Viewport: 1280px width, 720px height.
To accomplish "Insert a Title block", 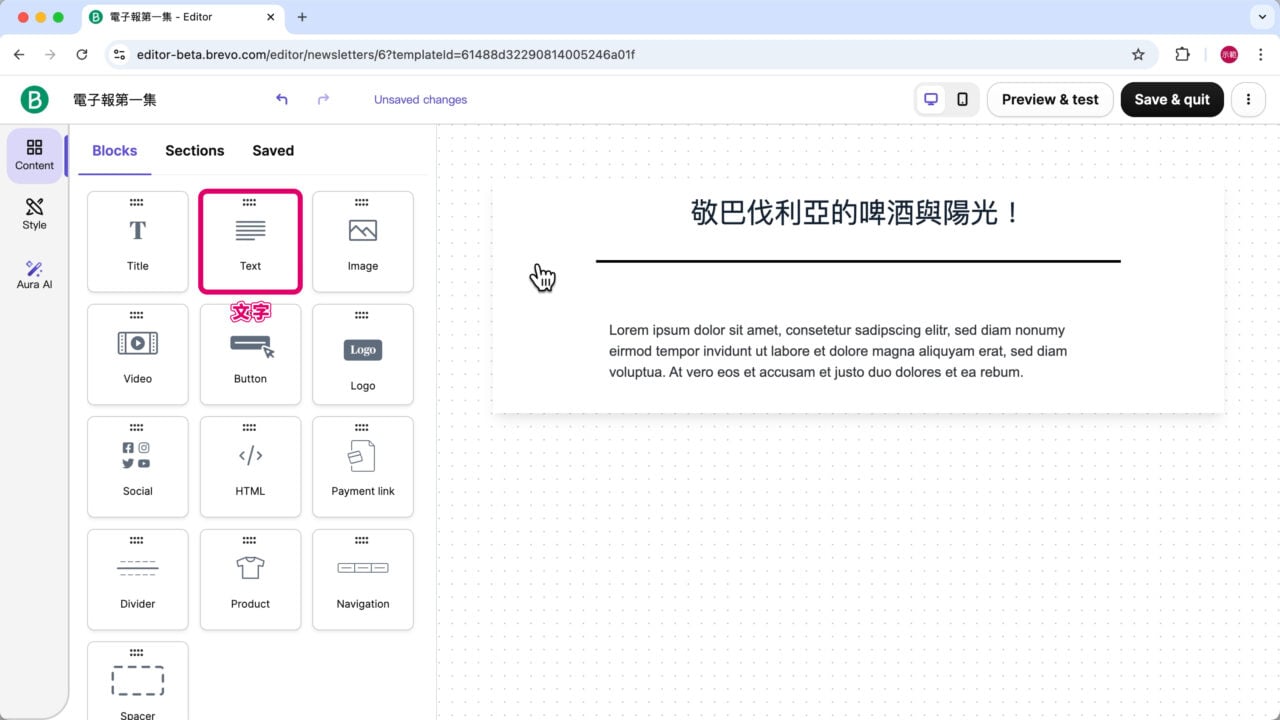I will coord(137,240).
